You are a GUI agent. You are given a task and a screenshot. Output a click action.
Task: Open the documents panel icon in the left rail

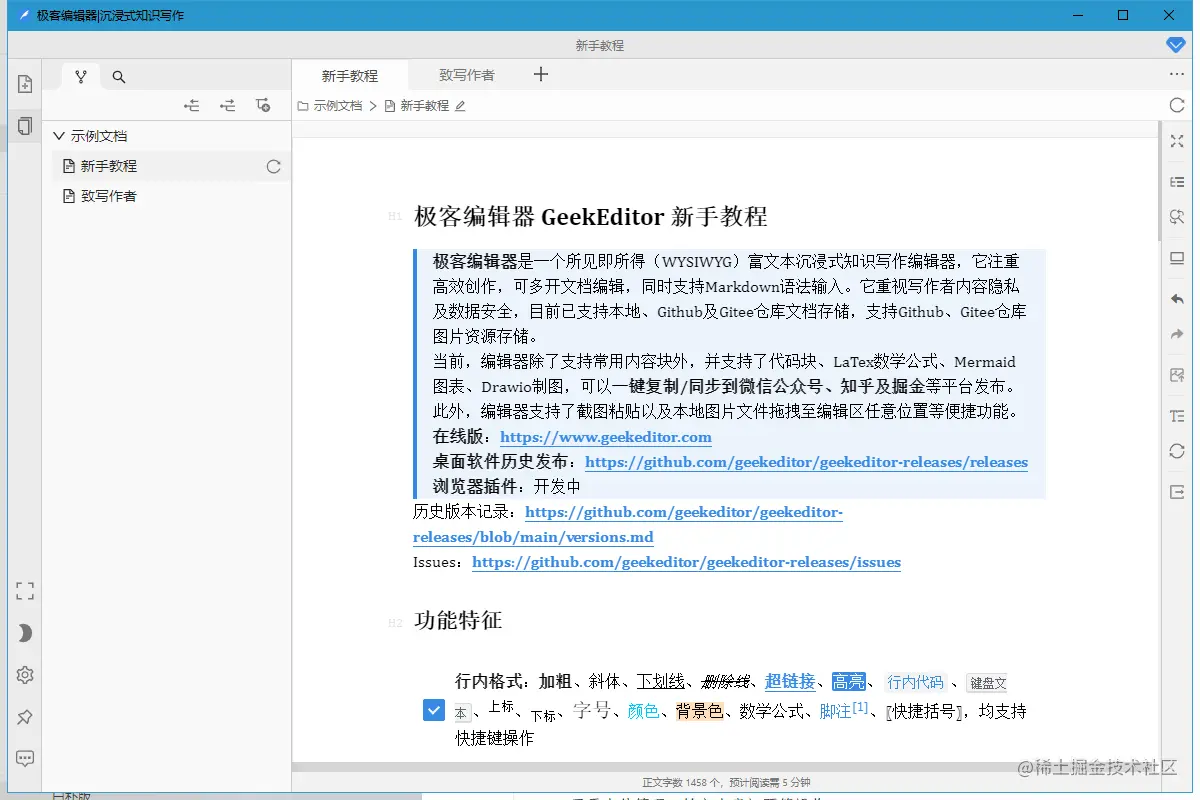25,126
